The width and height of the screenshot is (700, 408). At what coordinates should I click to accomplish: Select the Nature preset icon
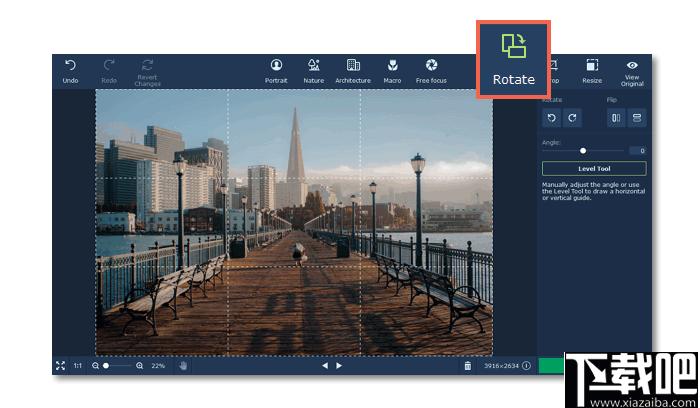click(314, 65)
